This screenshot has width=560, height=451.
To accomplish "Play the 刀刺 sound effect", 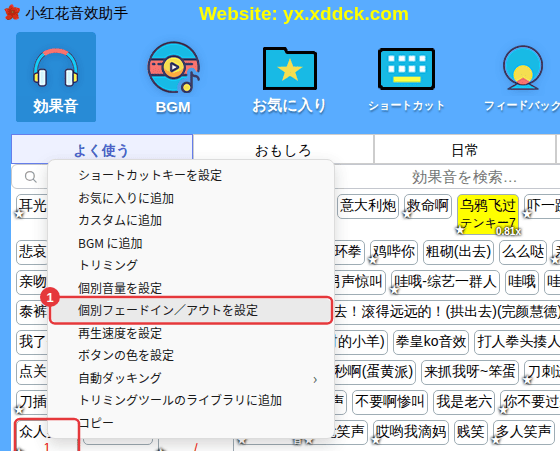I will [x=542, y=372].
